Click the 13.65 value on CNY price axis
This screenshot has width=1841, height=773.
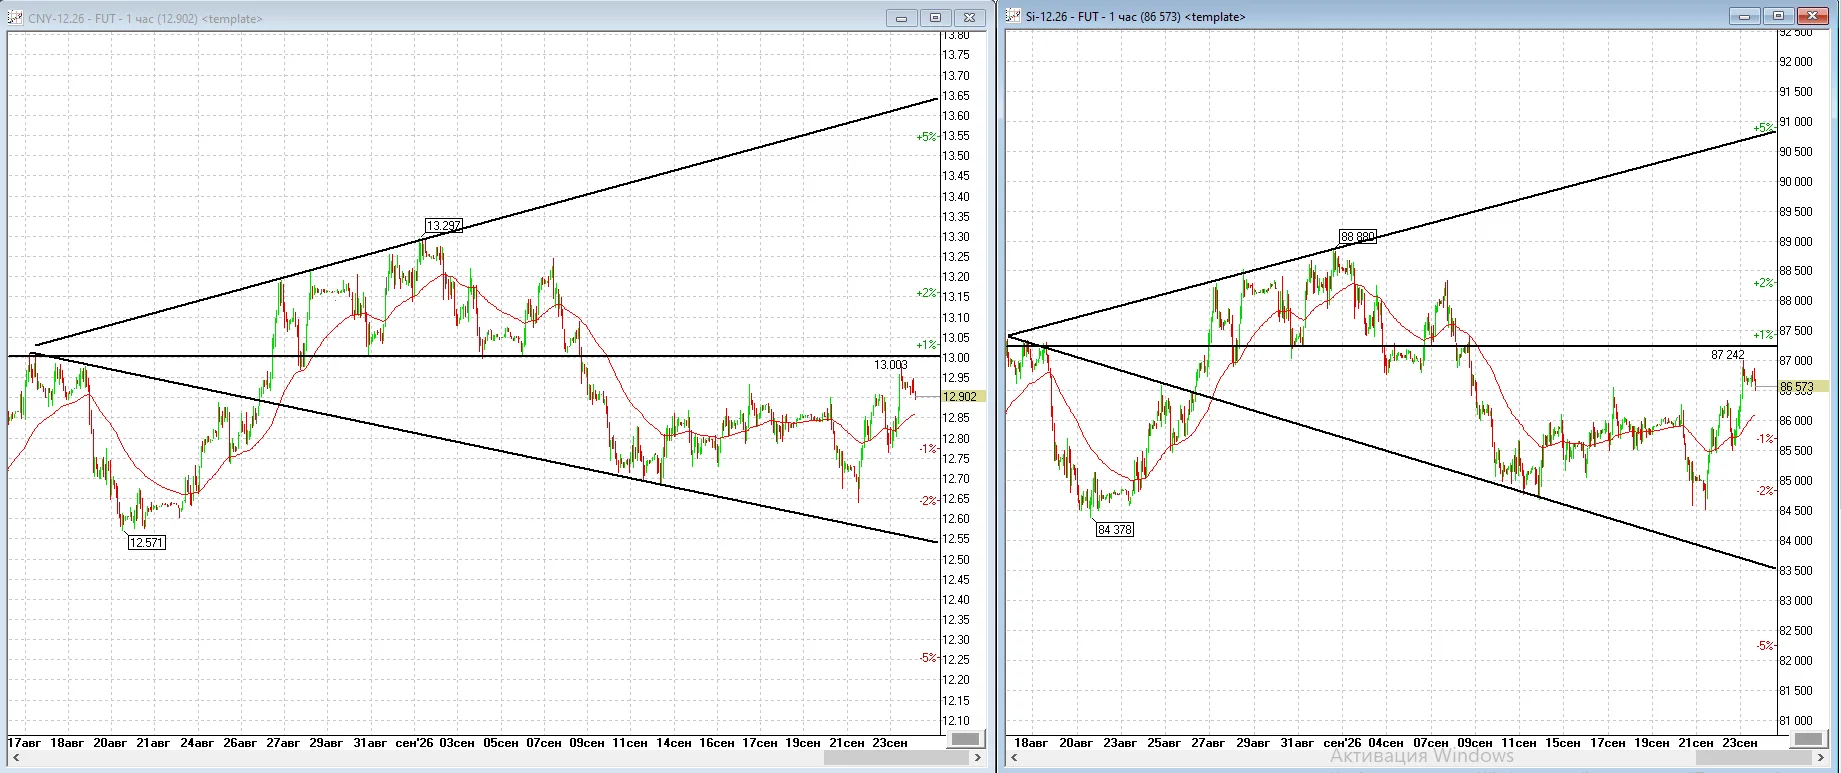tap(956, 96)
